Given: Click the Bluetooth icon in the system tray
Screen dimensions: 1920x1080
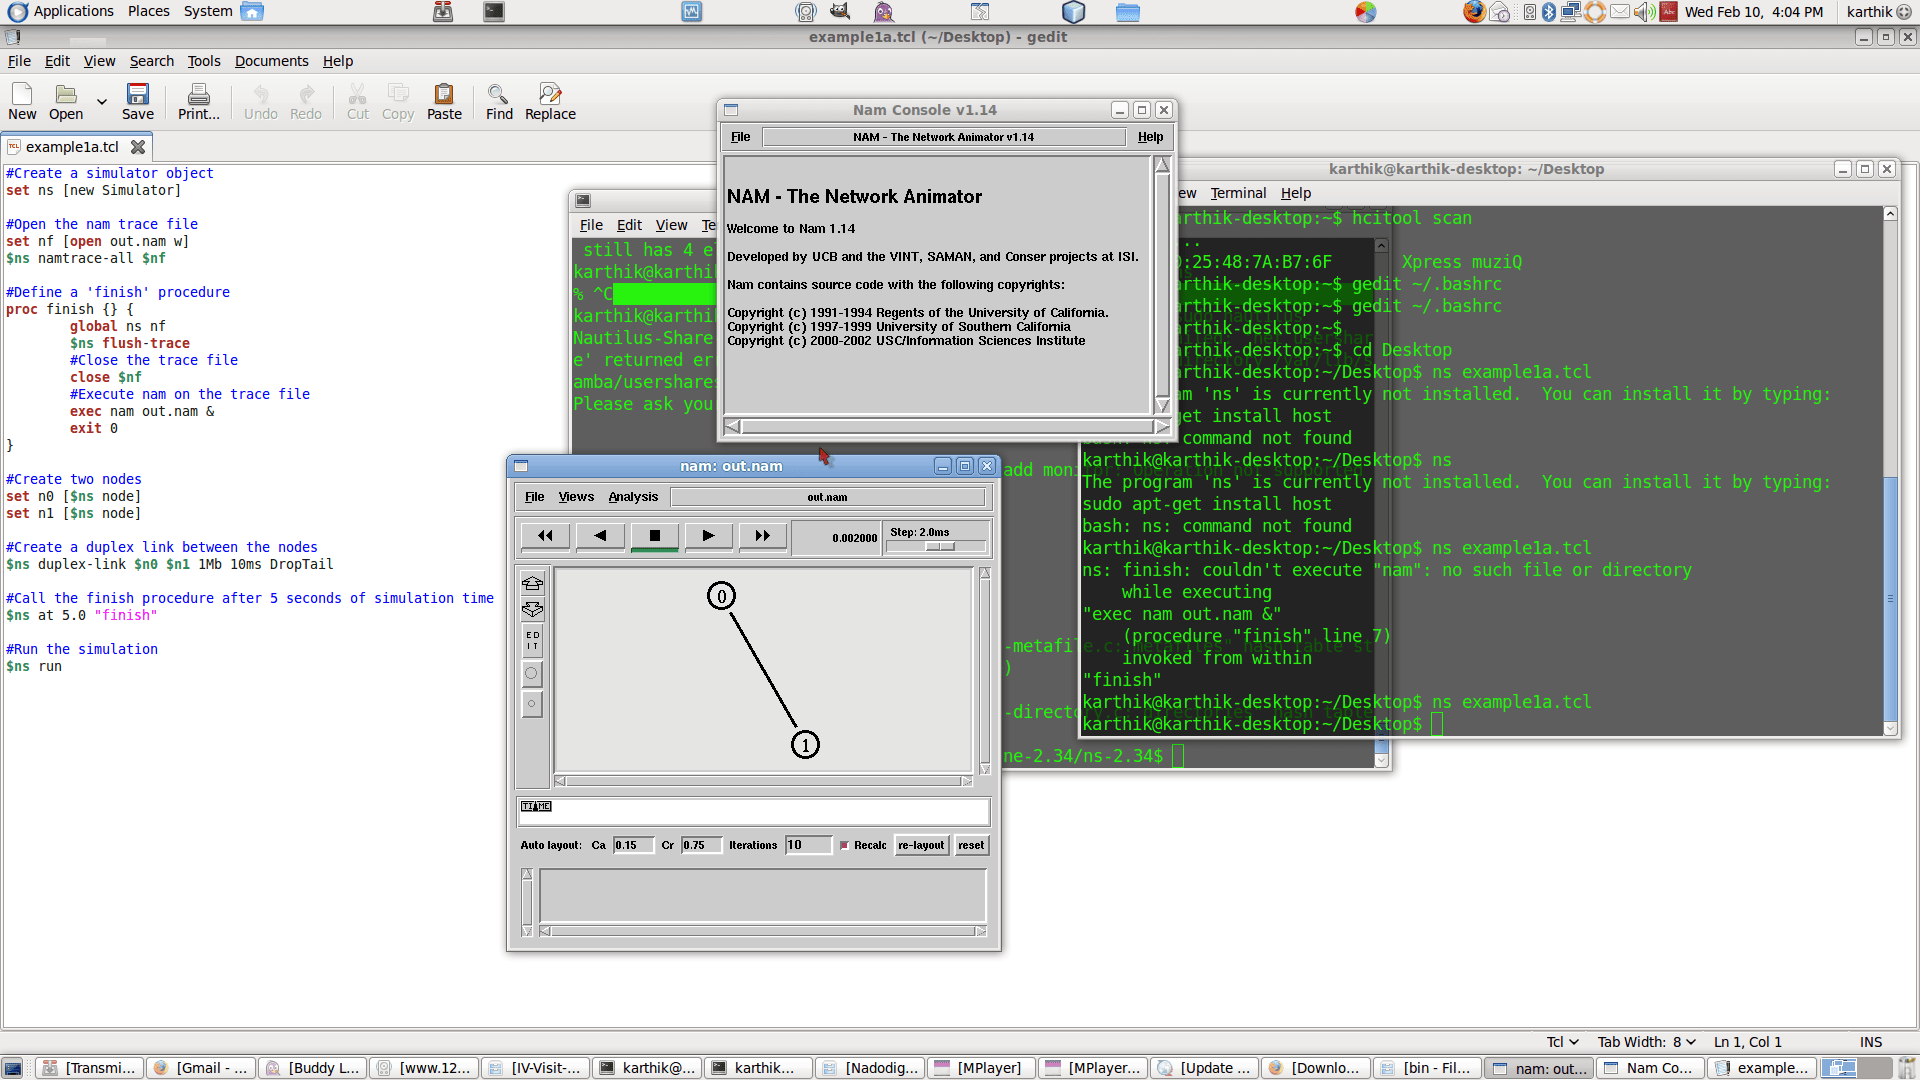Looking at the screenshot, I should click(1549, 12).
